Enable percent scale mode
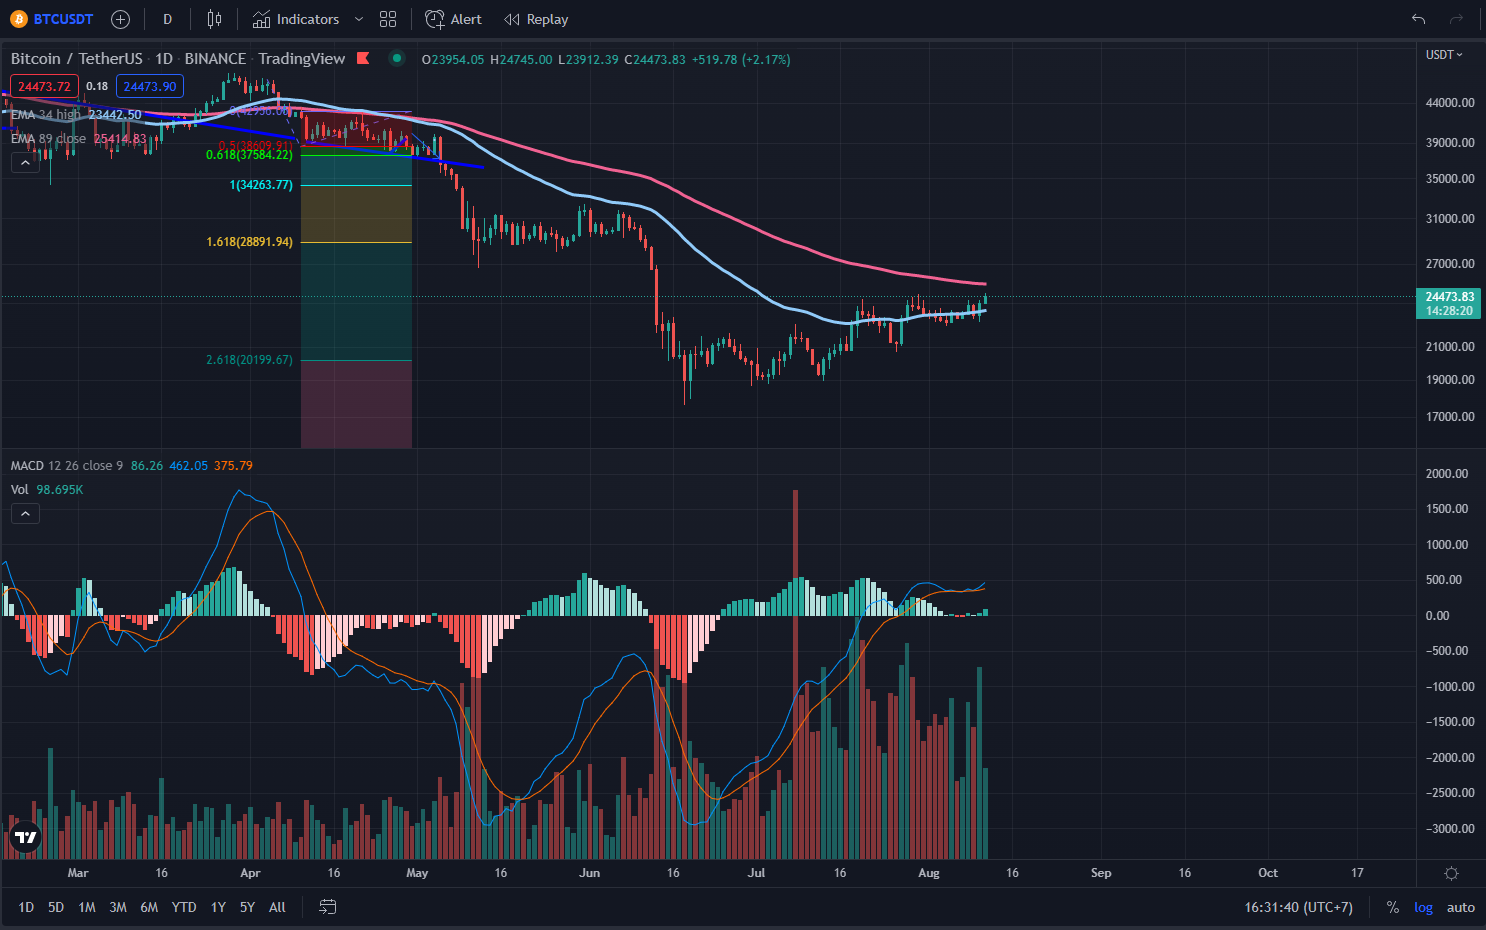 point(1392,907)
